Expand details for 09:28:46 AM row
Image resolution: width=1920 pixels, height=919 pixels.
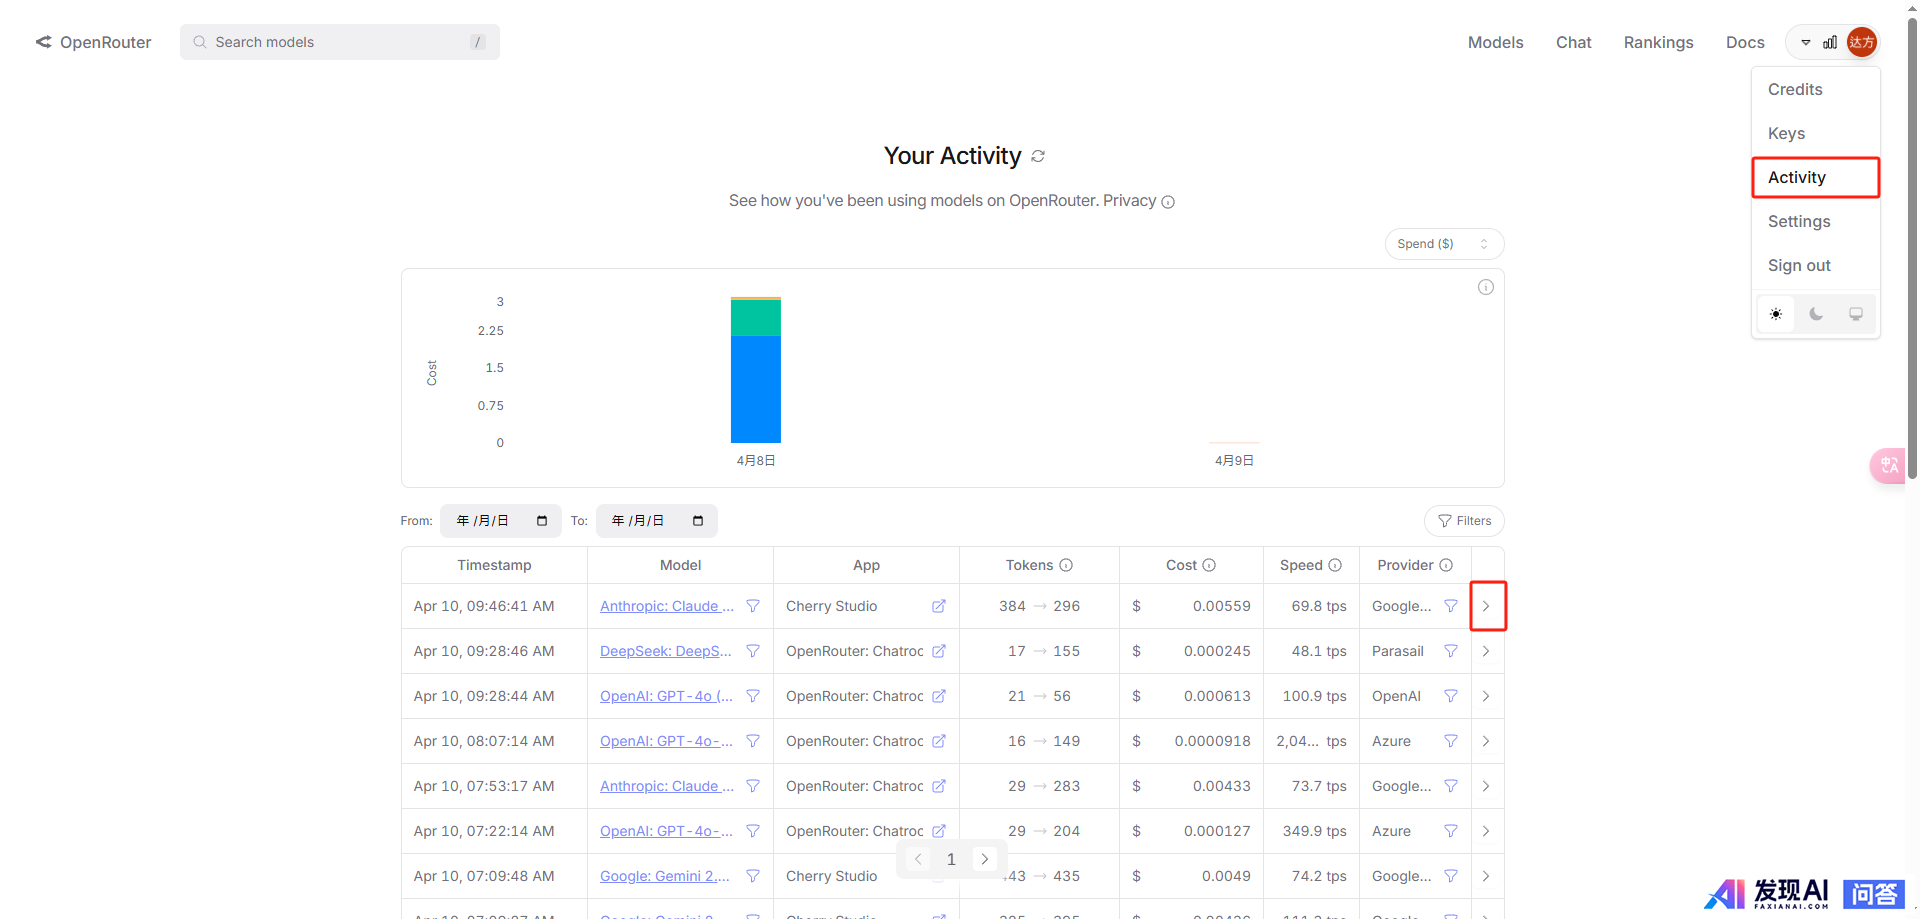pos(1486,651)
